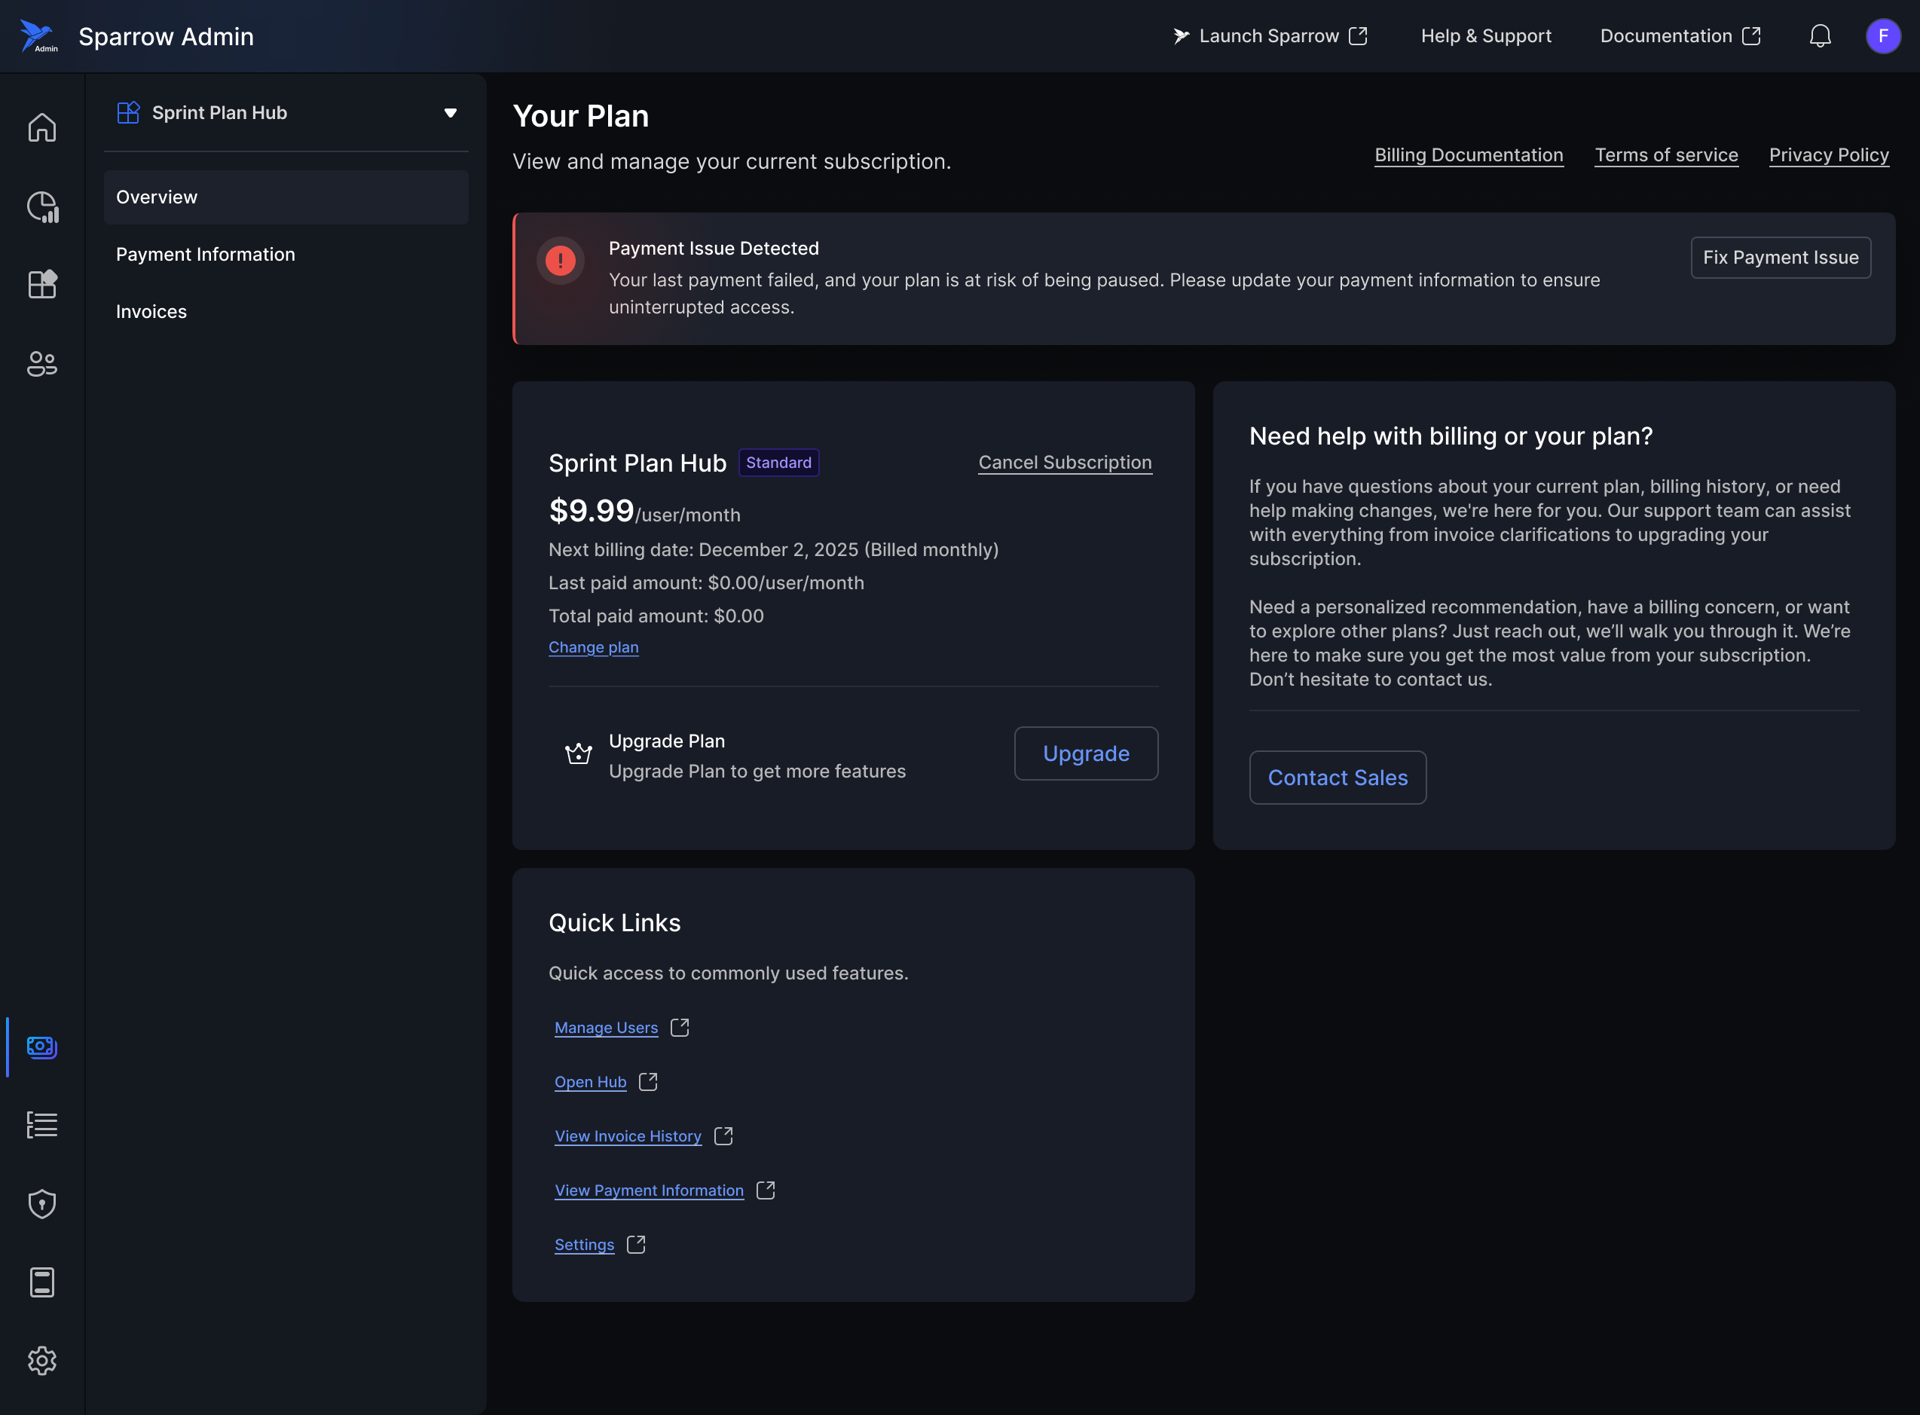The height and width of the screenshot is (1415, 1920).
Task: Open the analytics chart sidebar icon
Action: [x=42, y=207]
